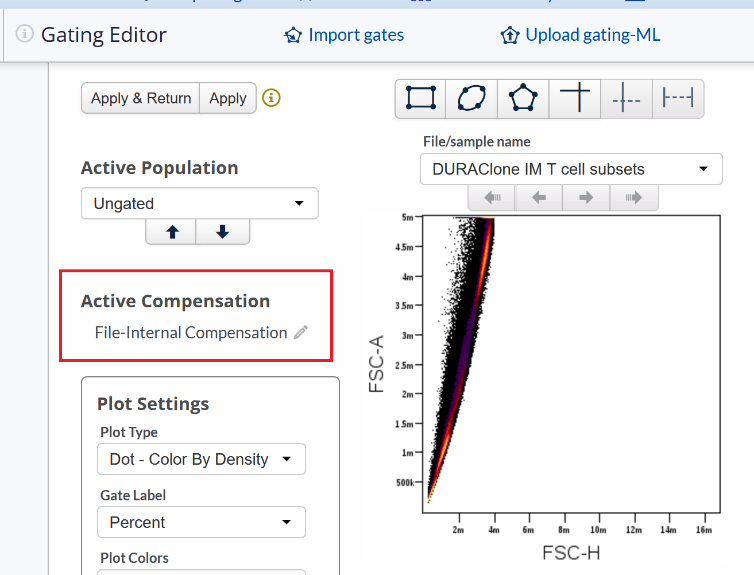
Task: Click the Apply & Return button
Action: click(x=140, y=98)
